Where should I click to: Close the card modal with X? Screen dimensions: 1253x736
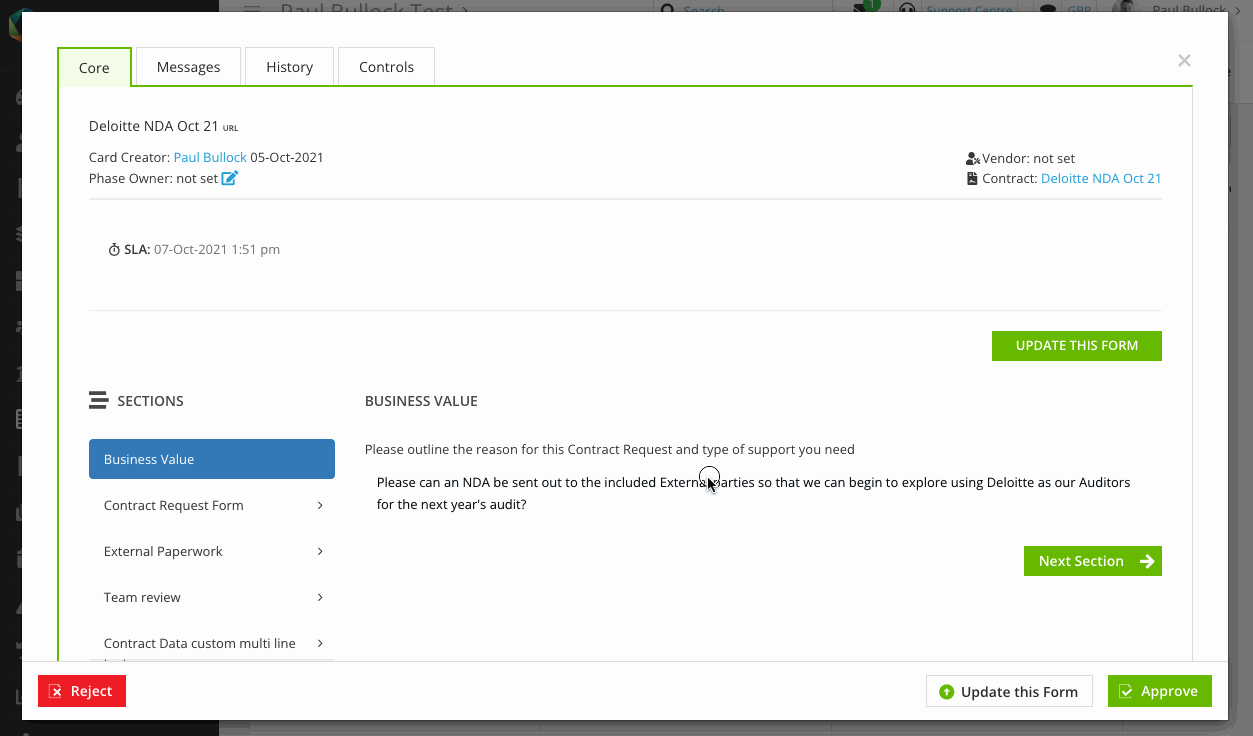(x=1184, y=61)
